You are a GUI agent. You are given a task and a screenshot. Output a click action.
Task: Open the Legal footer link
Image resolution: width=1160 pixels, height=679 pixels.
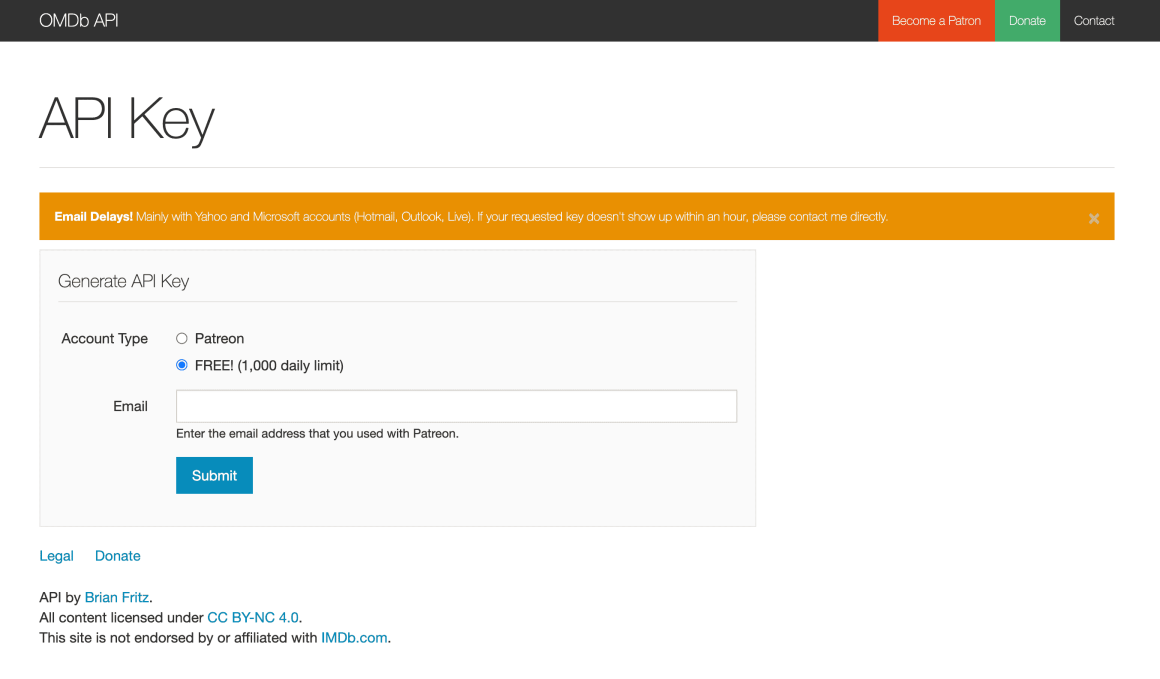coord(56,556)
